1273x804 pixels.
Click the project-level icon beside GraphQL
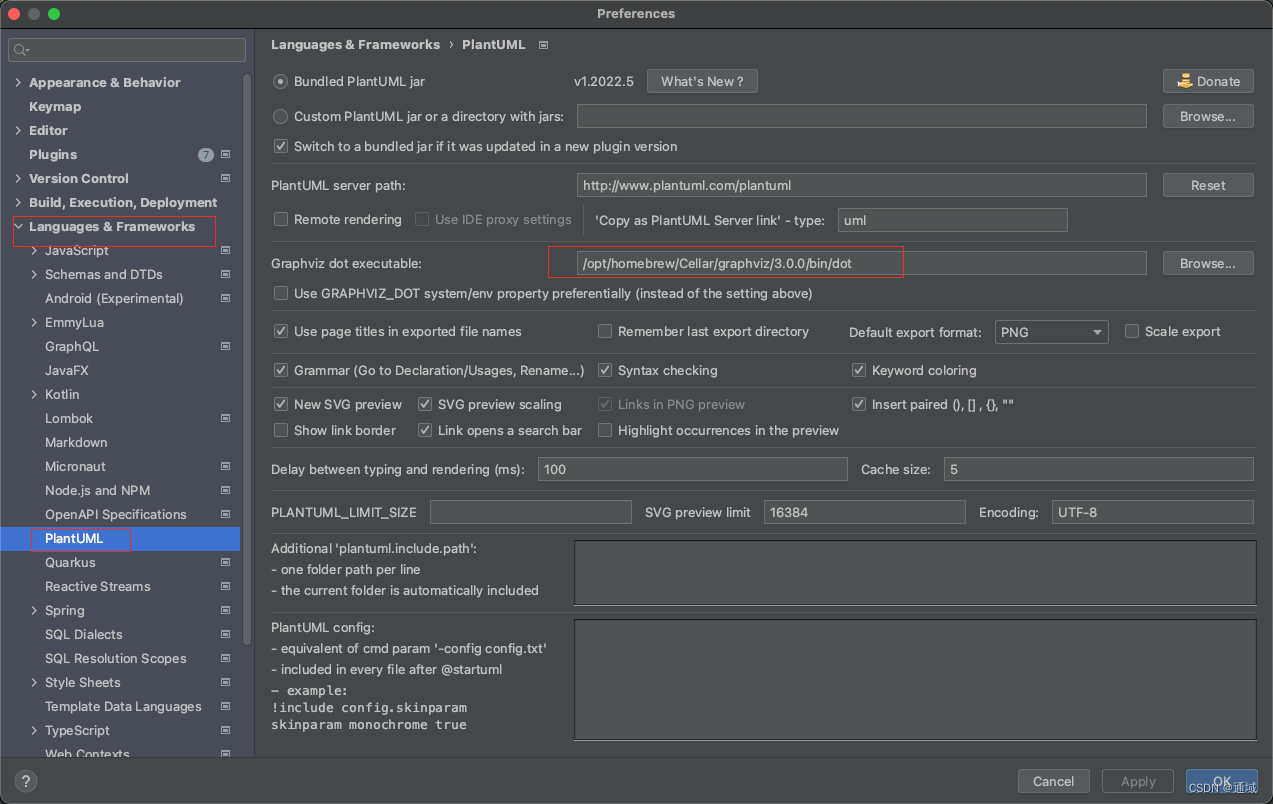tap(225, 346)
